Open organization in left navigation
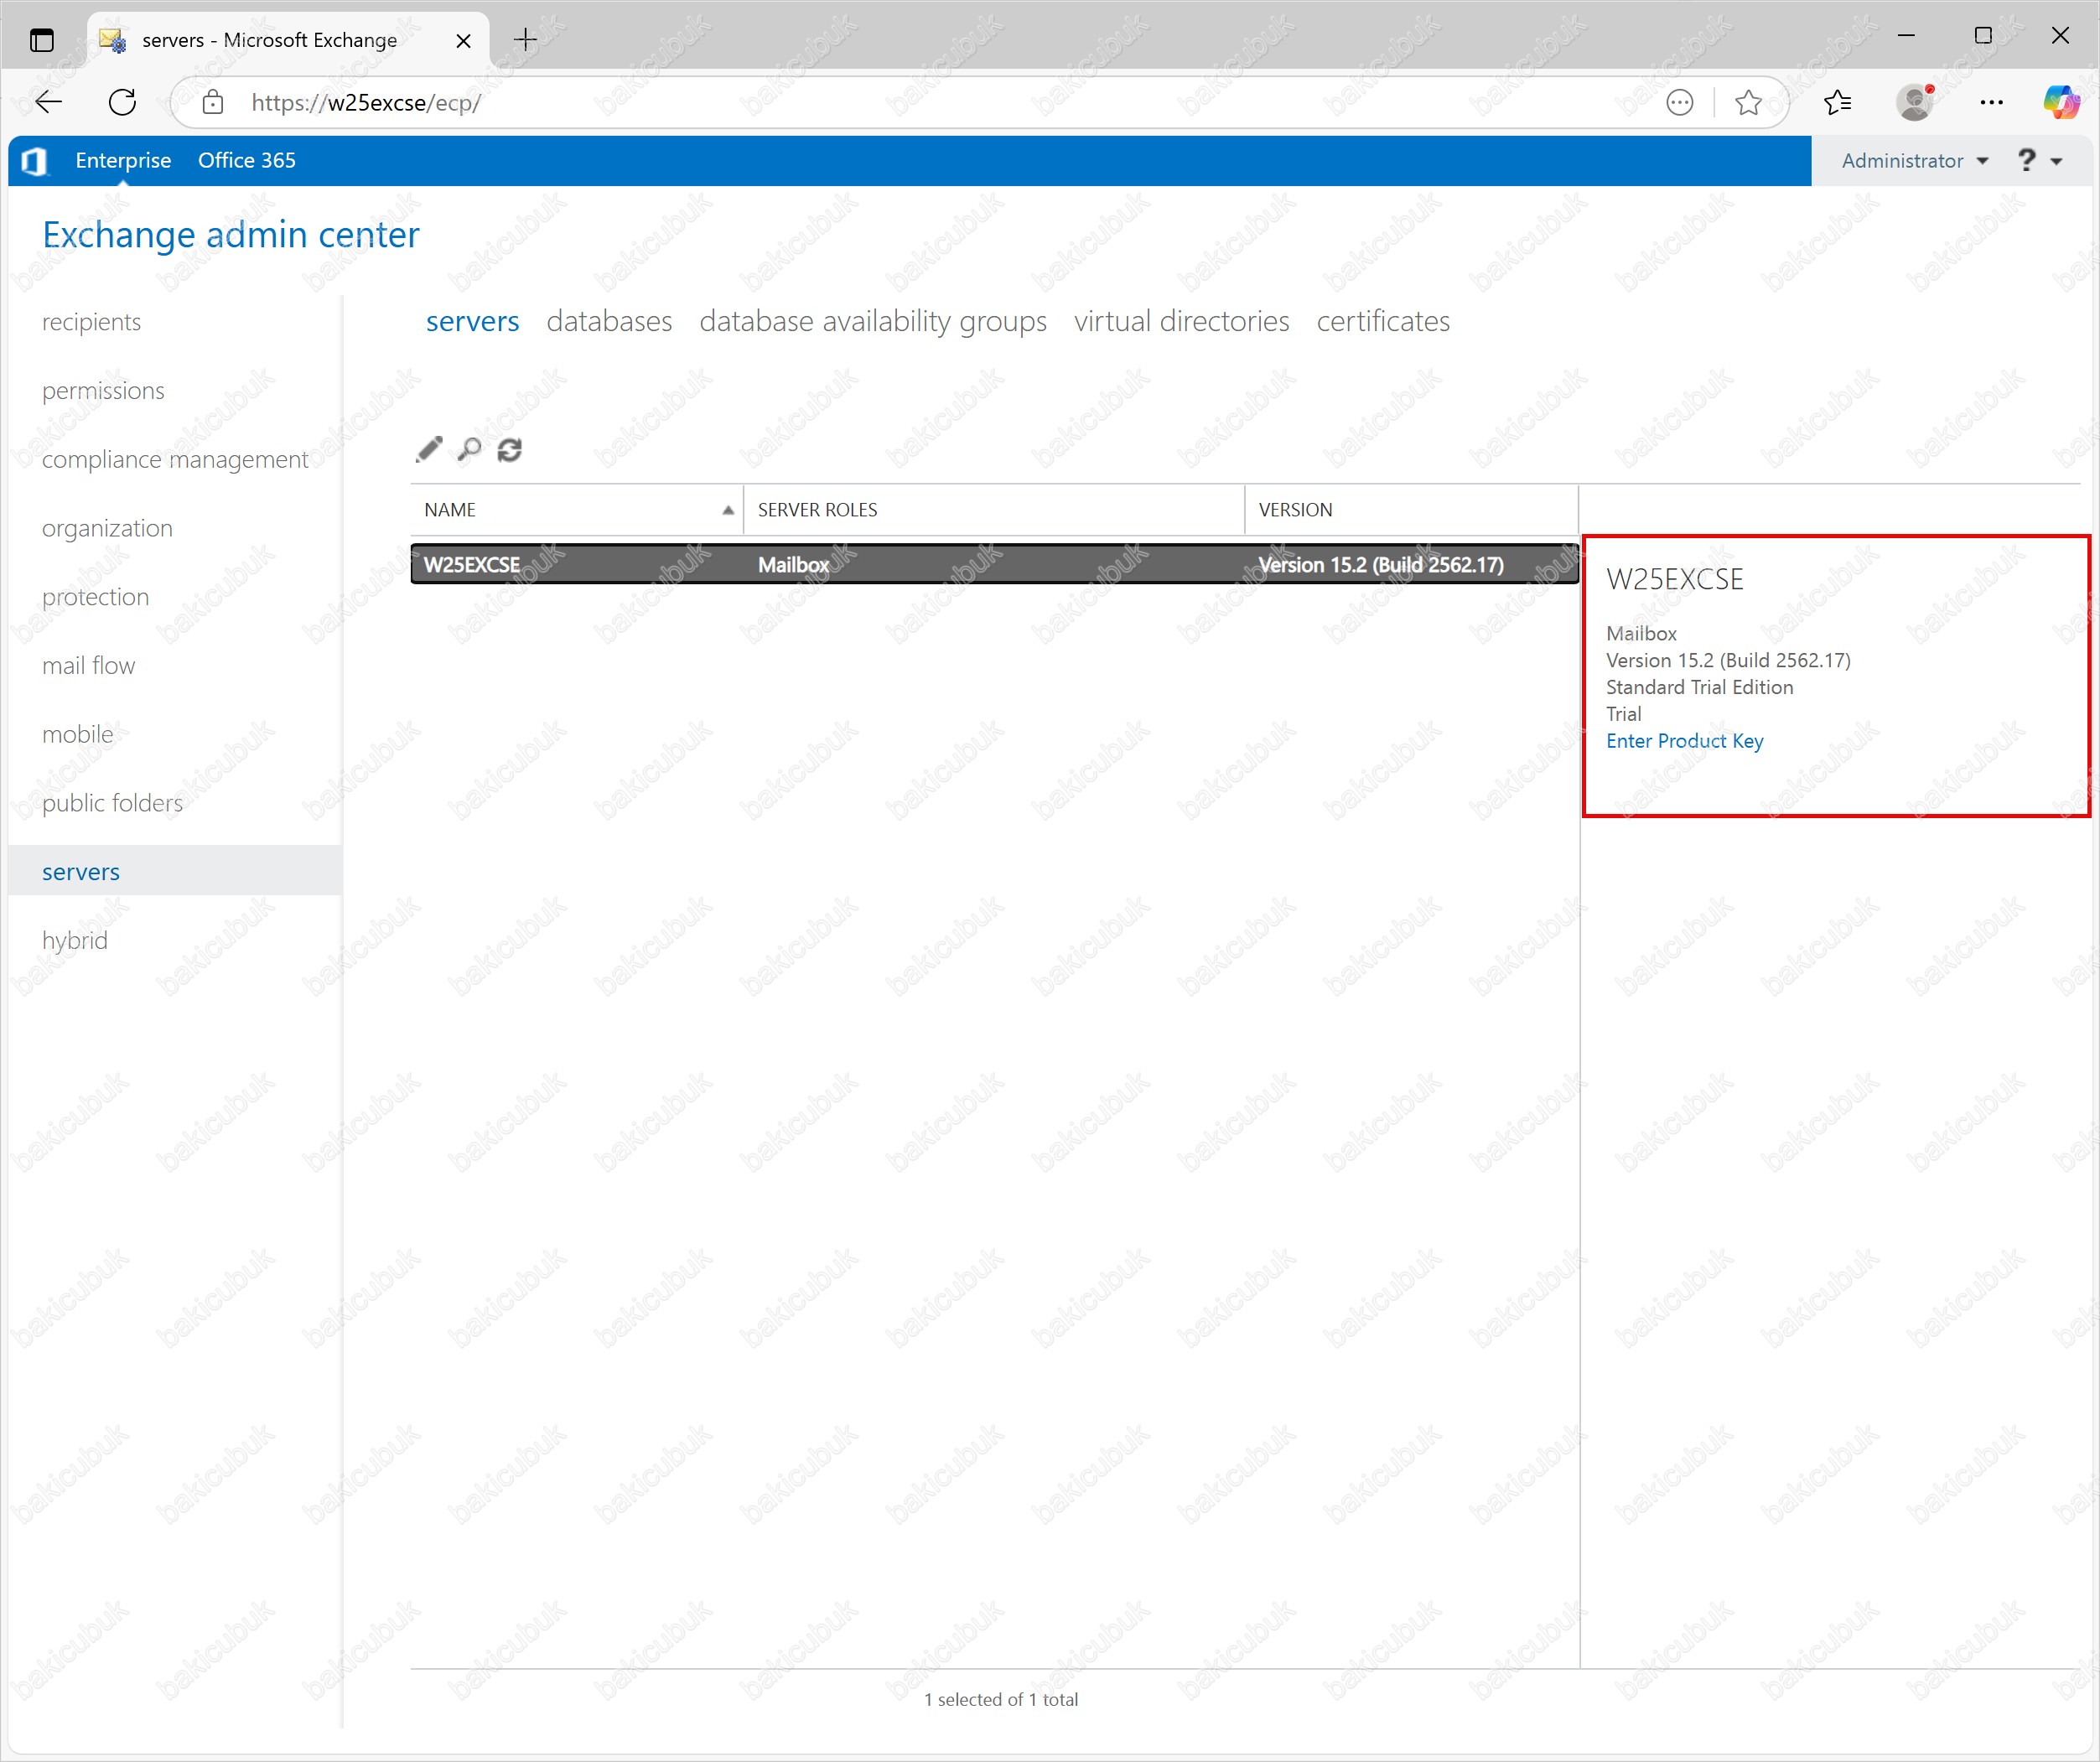 coord(107,528)
